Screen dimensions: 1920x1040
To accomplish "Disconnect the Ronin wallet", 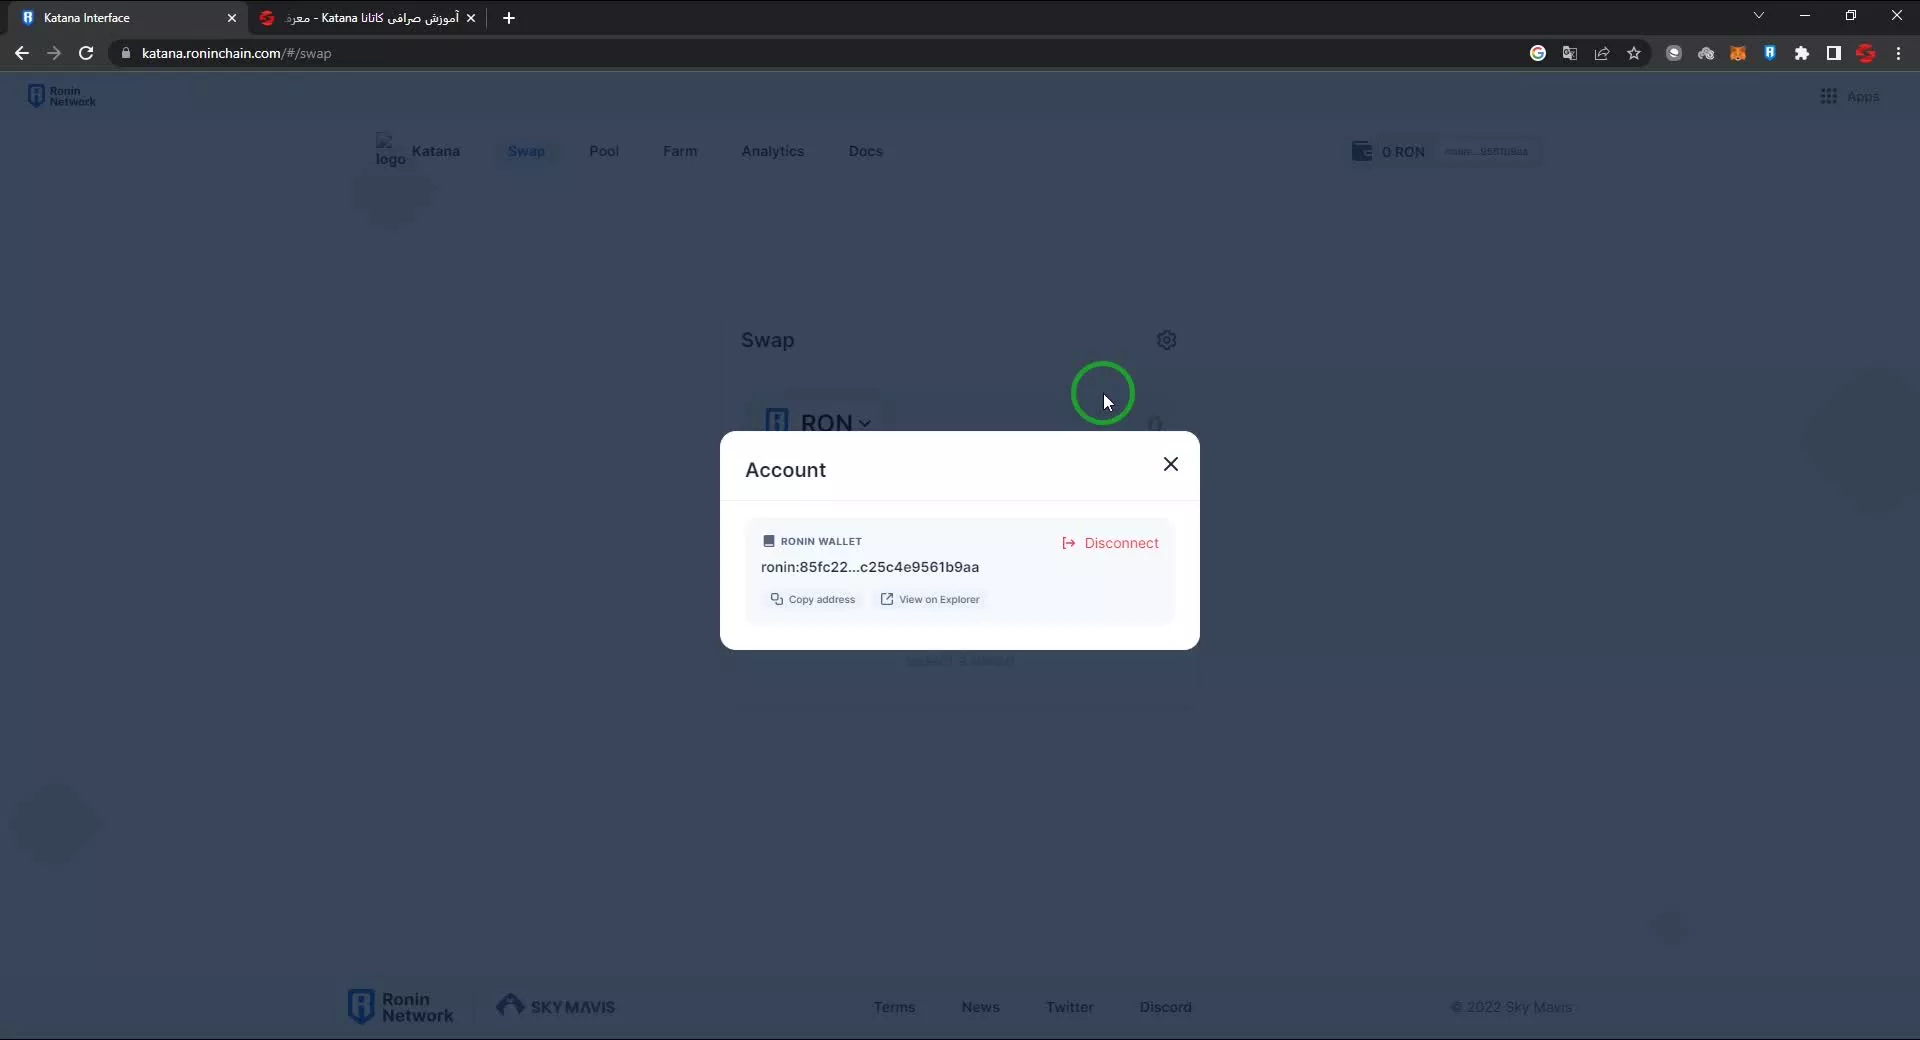I will point(1110,543).
